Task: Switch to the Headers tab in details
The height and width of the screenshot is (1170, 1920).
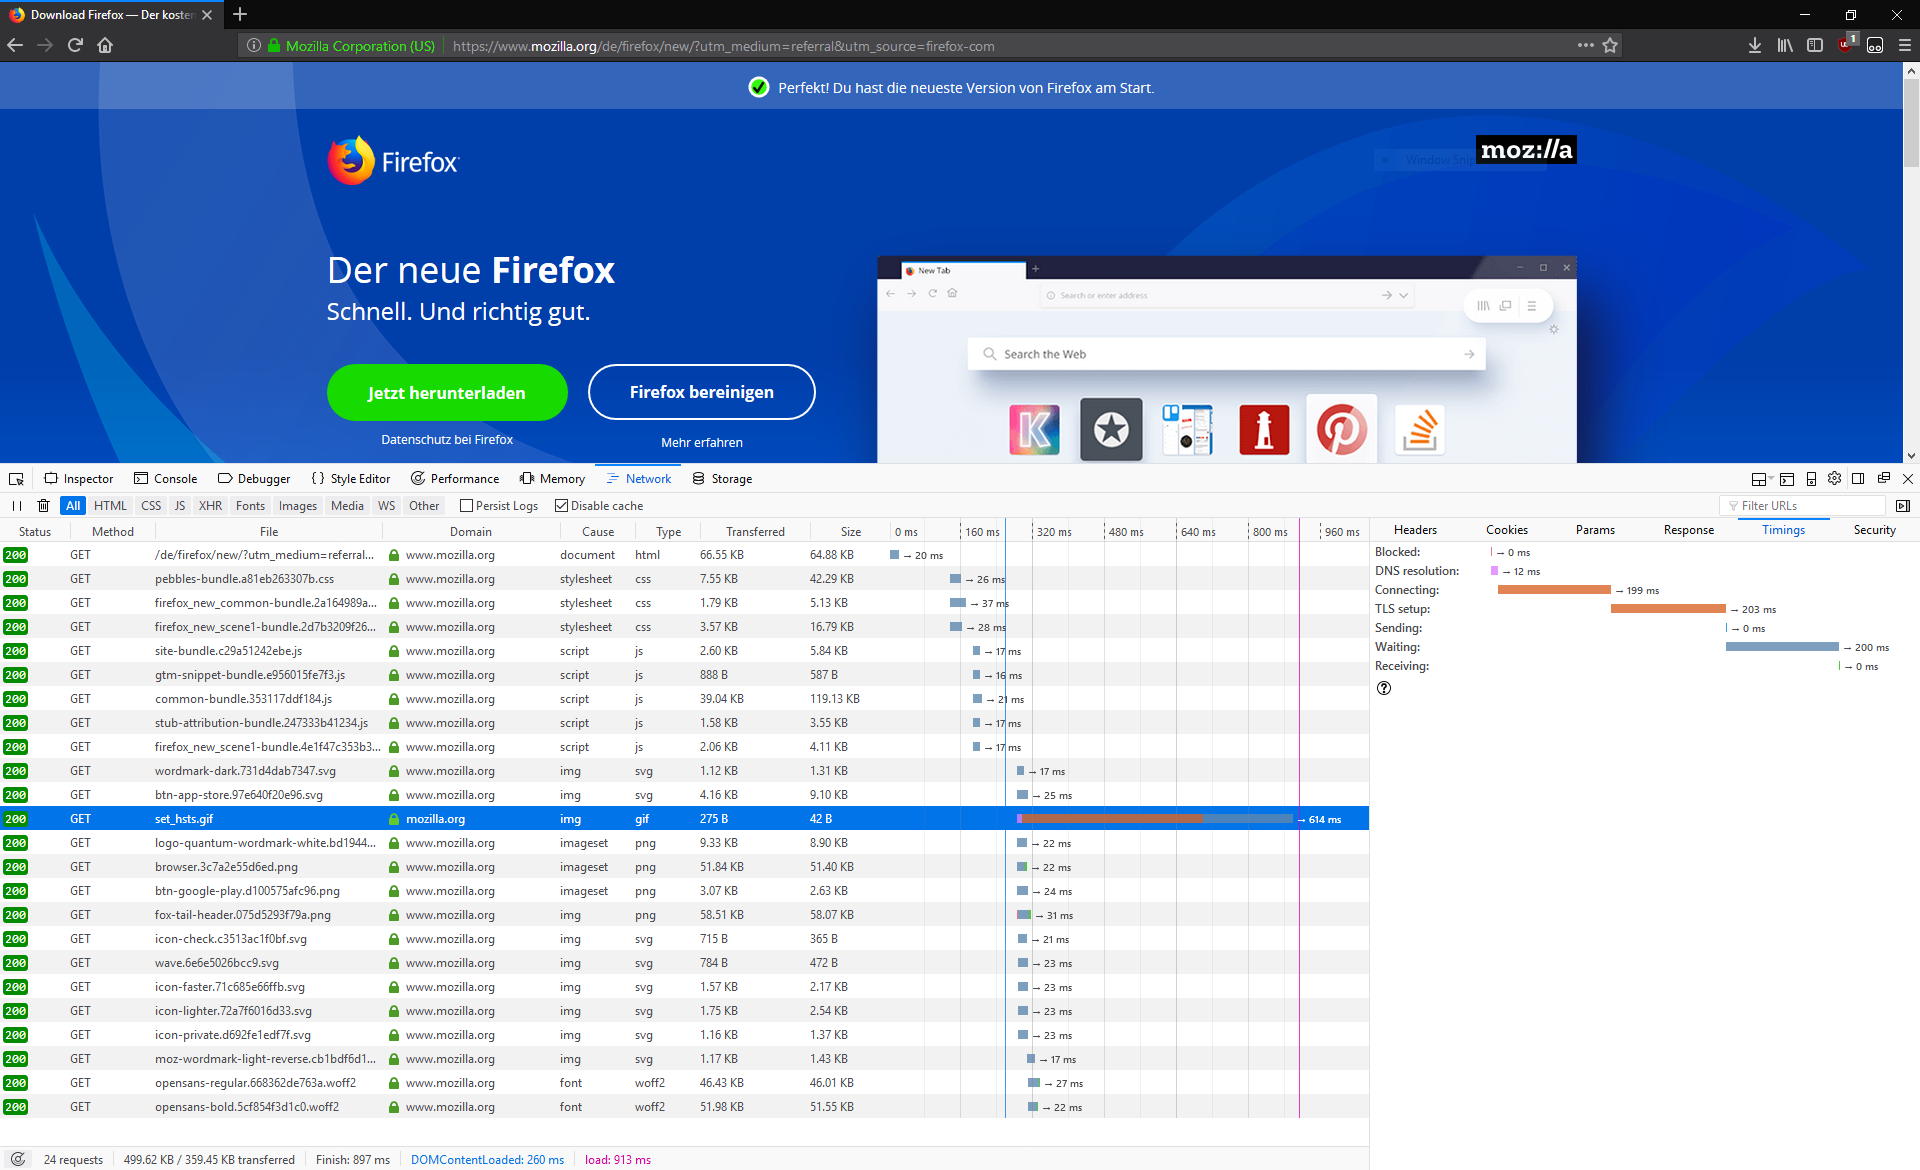Action: tap(1415, 530)
